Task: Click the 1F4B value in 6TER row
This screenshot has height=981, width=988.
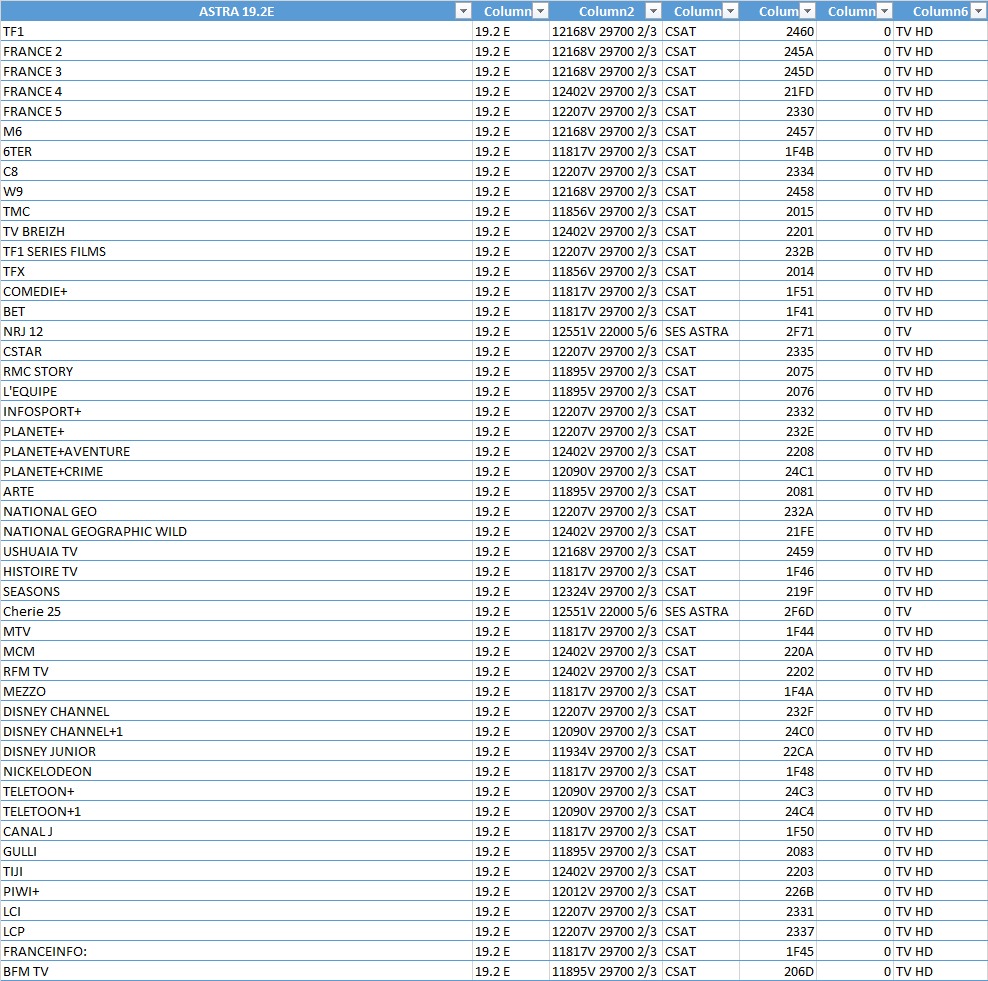Action: coord(778,151)
